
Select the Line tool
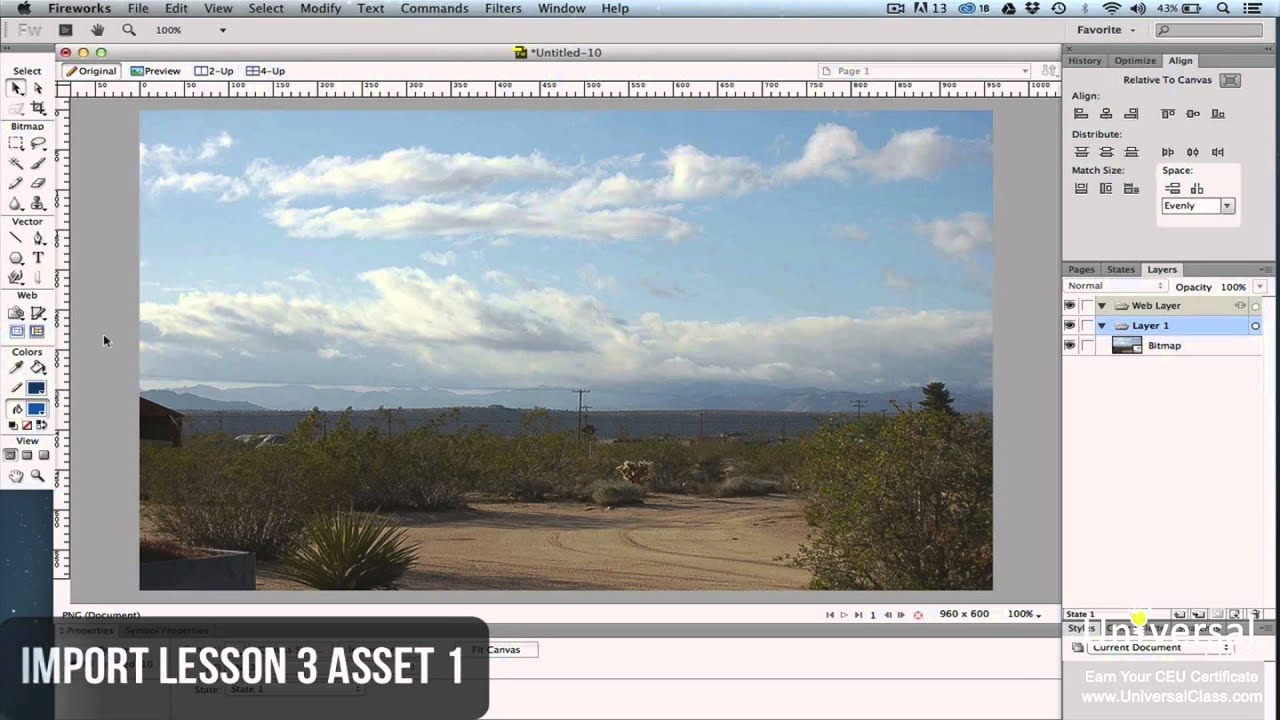click(x=16, y=238)
